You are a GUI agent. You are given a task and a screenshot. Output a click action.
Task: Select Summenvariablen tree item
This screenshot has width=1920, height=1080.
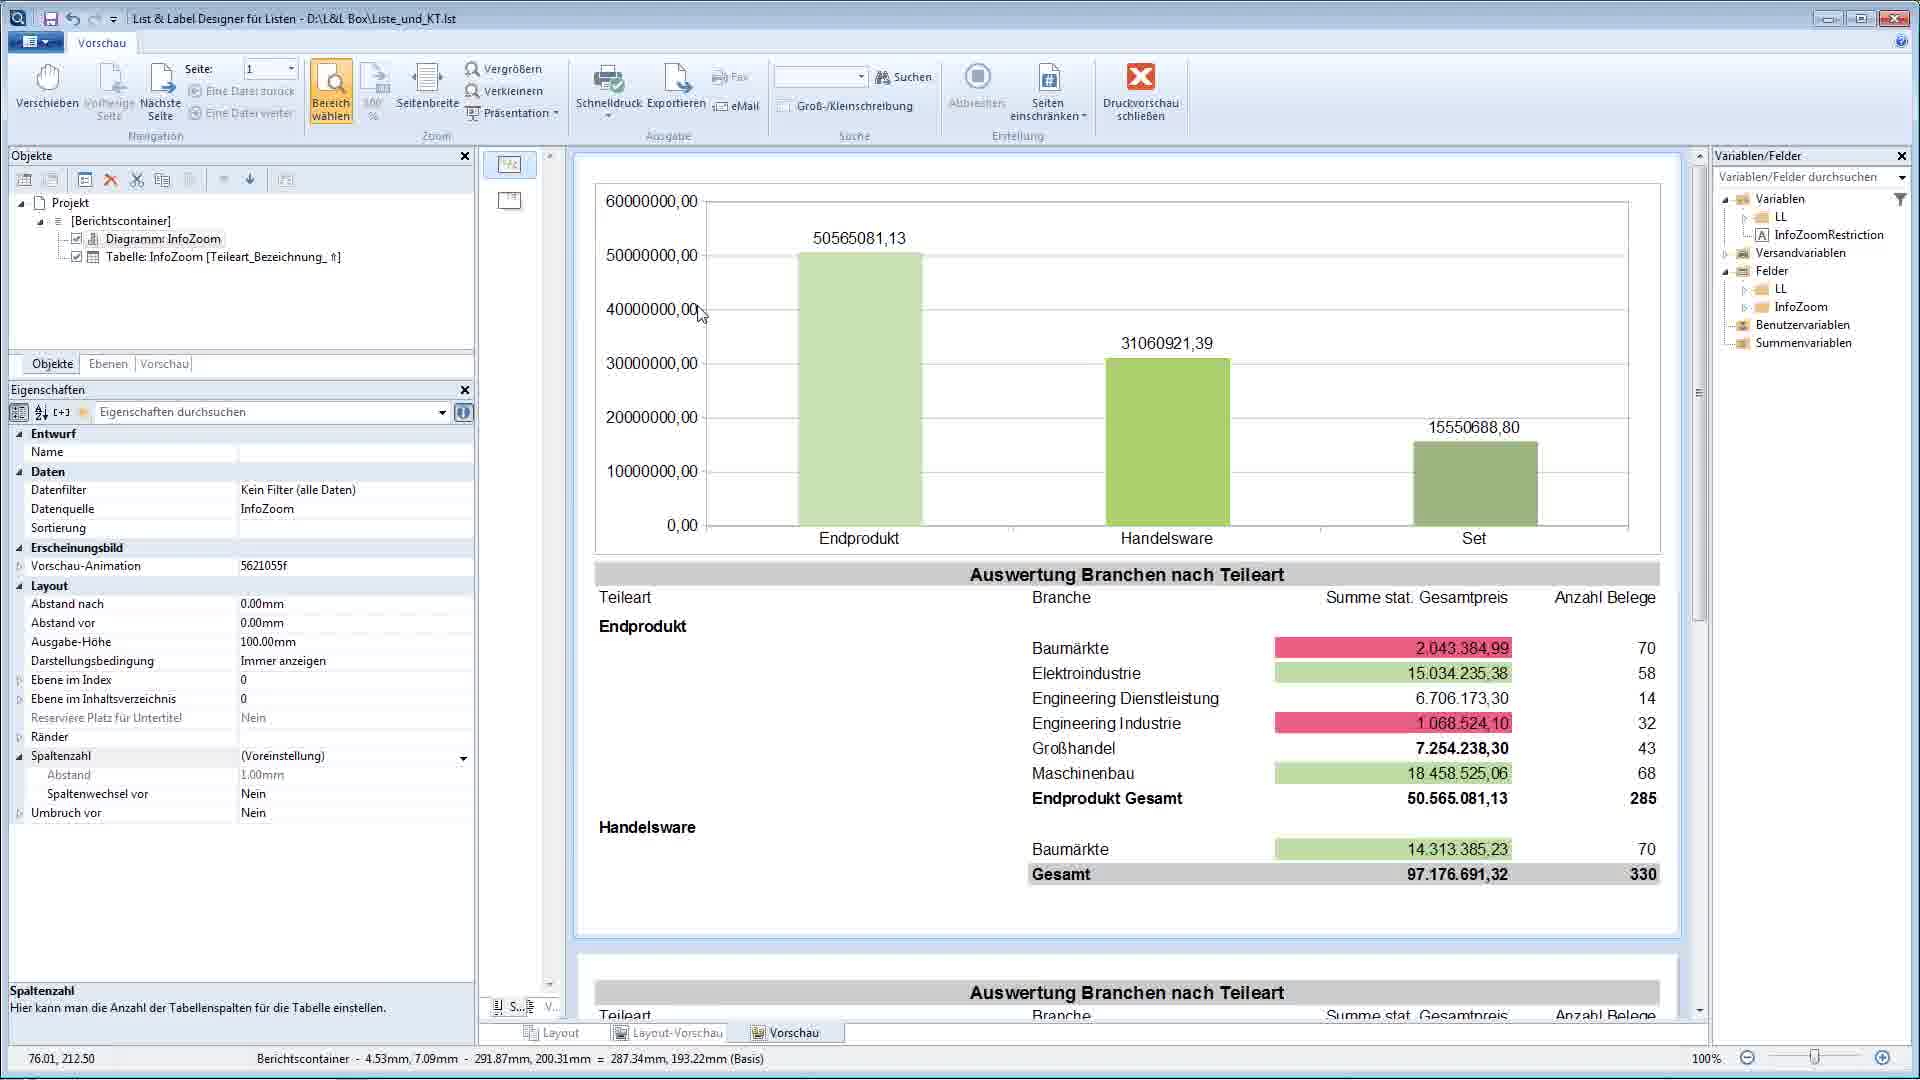(x=1803, y=343)
